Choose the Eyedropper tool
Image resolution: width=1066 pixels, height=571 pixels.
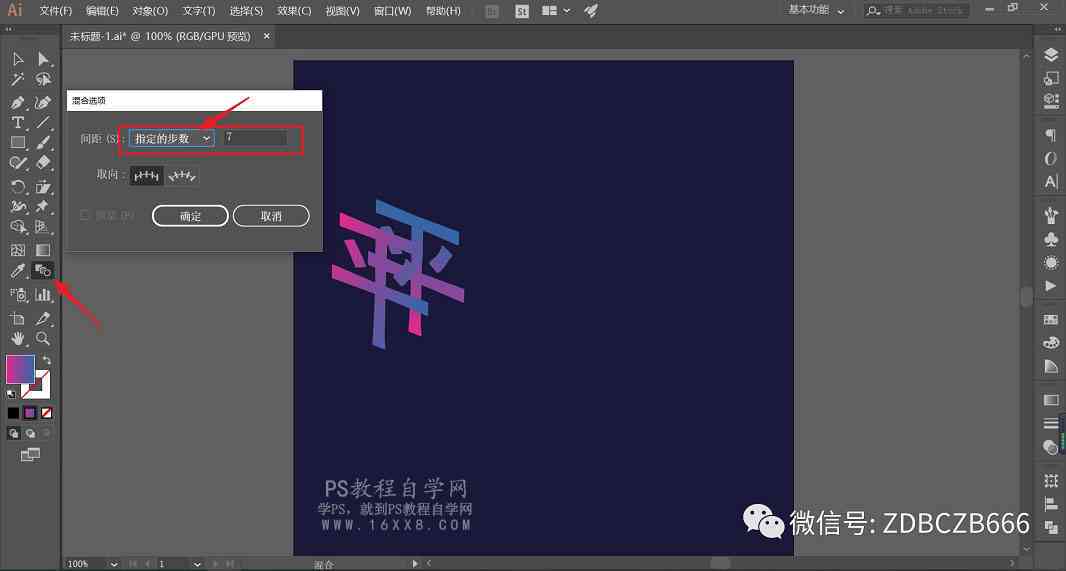18,271
